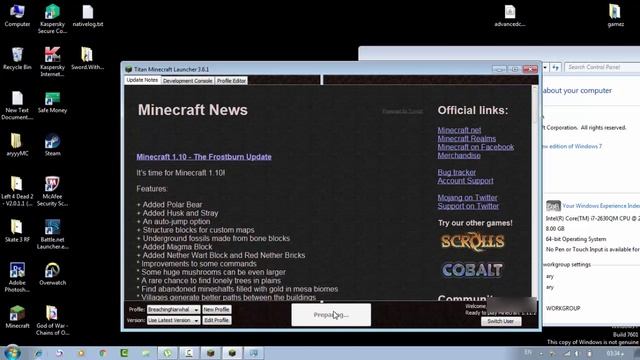640x360 pixels.
Task: Click the first Minecraft block taskbar icon
Action: [210, 353]
